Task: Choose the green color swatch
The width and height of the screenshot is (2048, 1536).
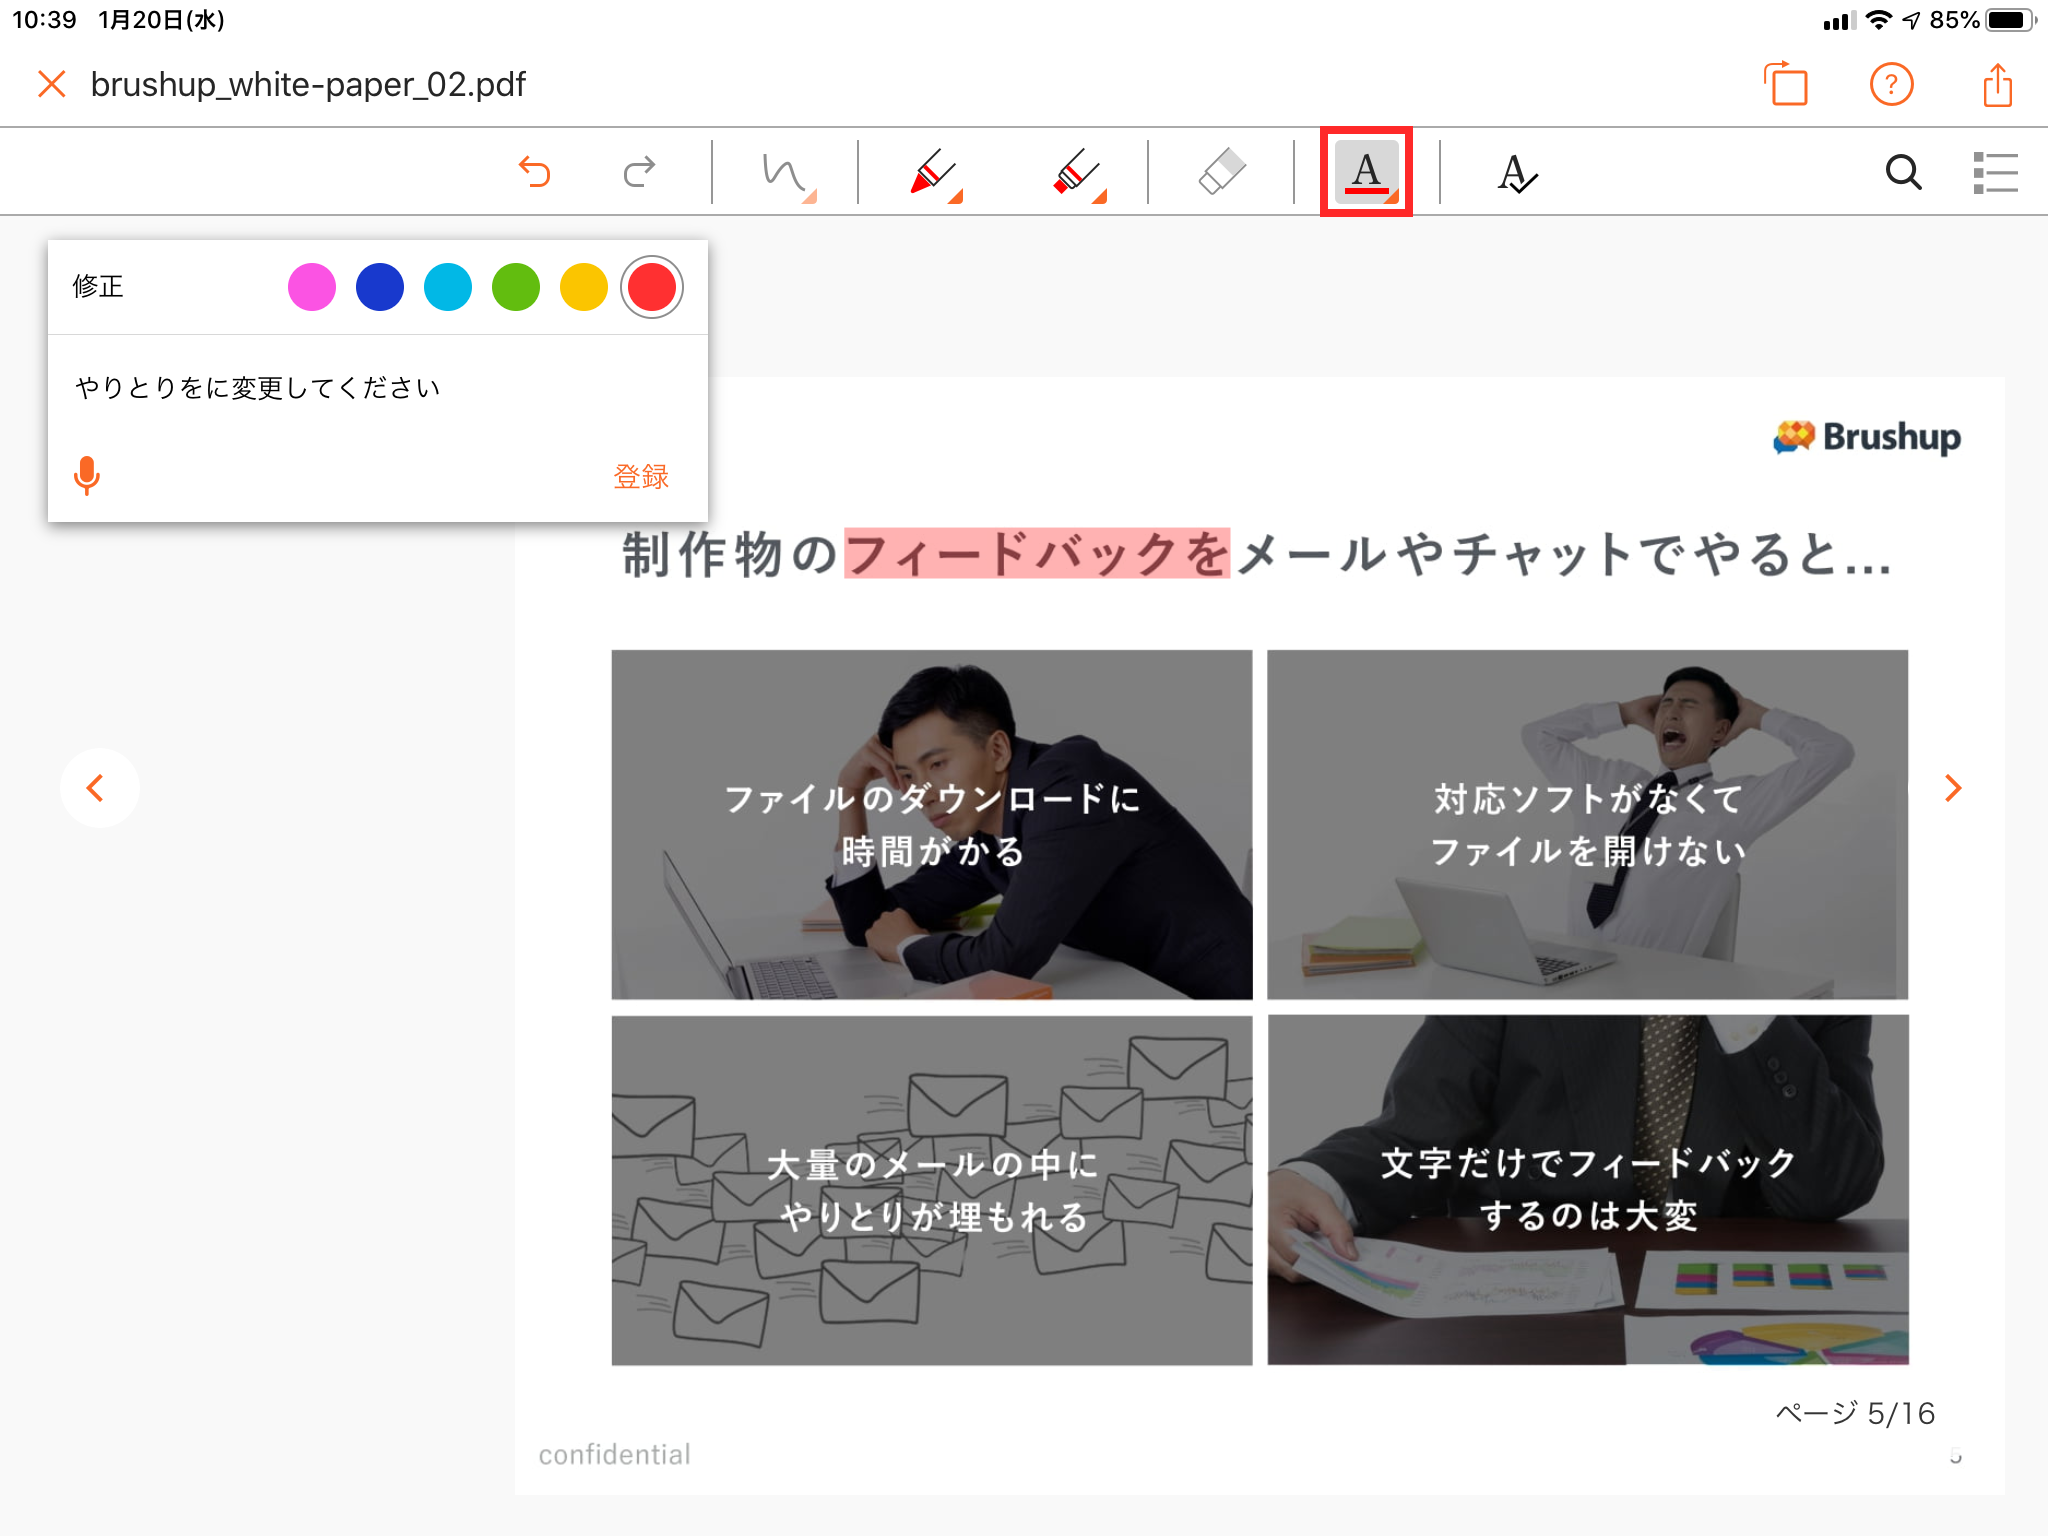Action: [x=516, y=288]
